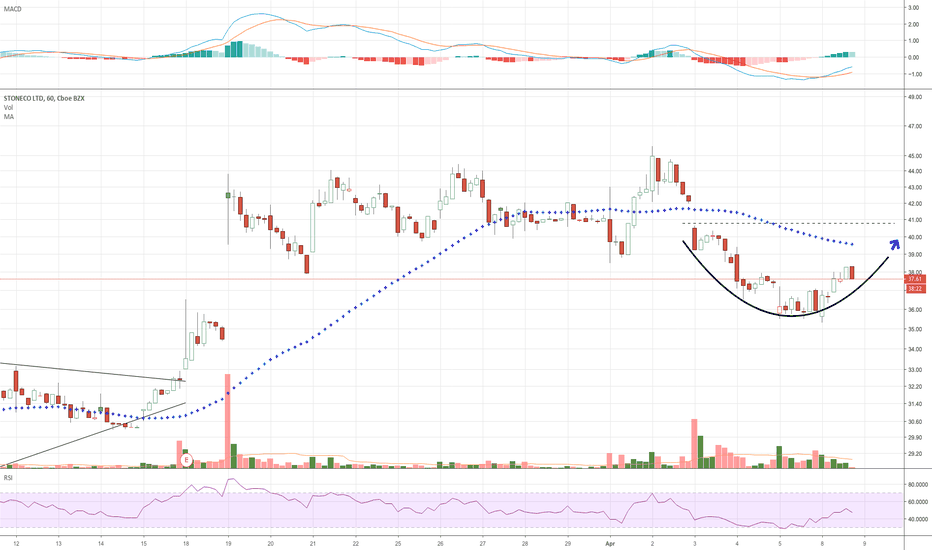Click the current price tag 37.61

(x=915, y=279)
